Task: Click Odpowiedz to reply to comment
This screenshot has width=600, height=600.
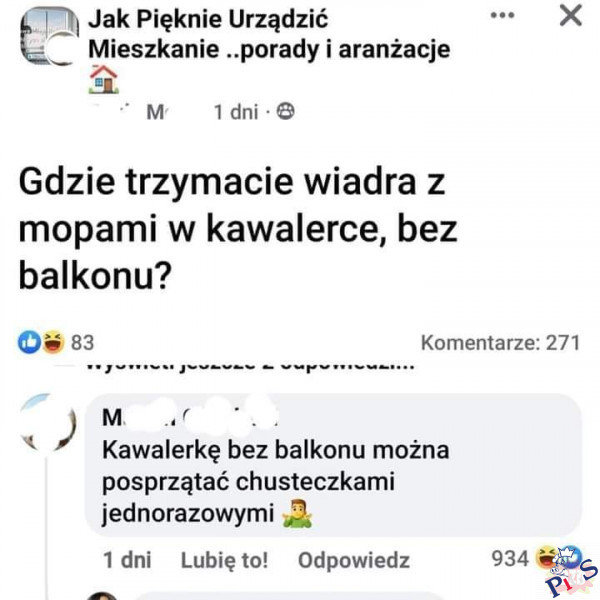Action: click(354, 561)
